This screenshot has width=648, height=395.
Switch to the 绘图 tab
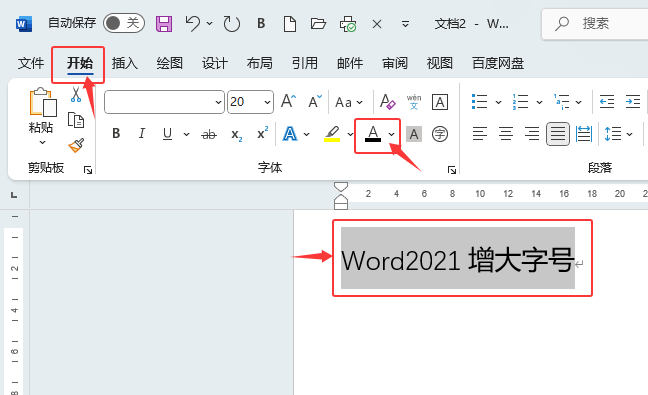(169, 63)
